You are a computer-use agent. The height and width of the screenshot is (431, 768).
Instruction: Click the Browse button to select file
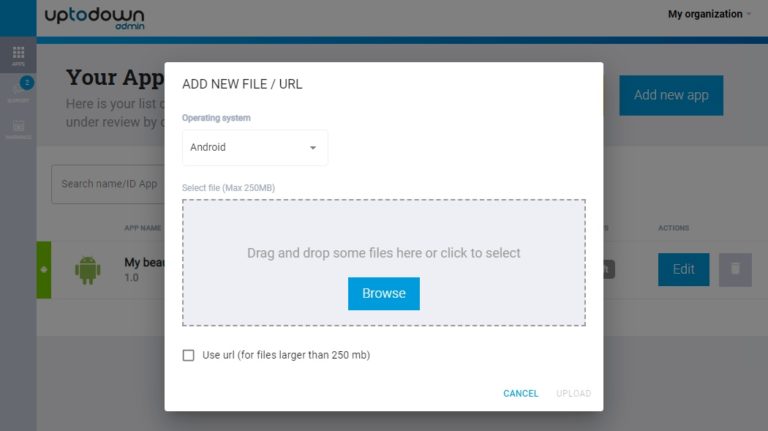pos(383,293)
